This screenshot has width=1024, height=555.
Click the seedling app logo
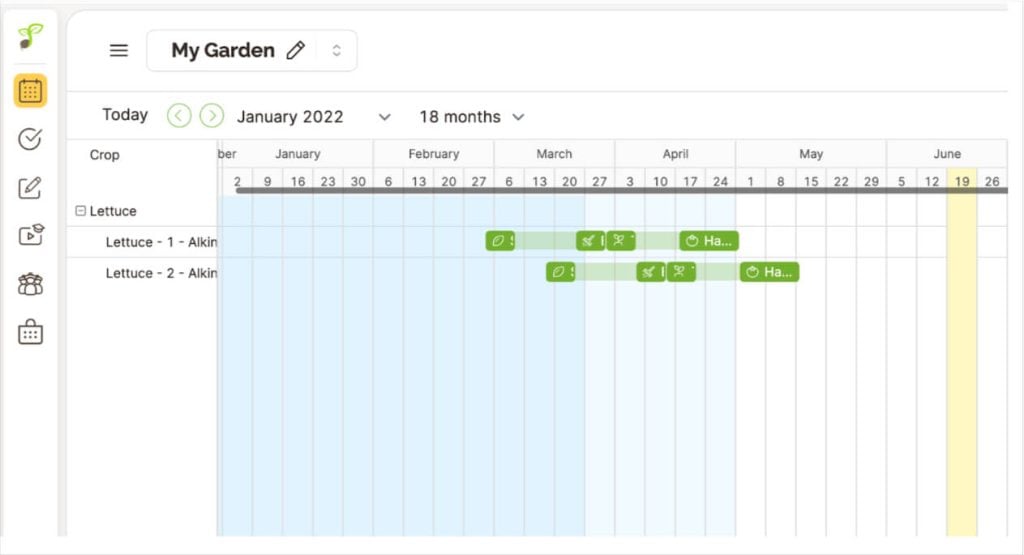tap(30, 36)
